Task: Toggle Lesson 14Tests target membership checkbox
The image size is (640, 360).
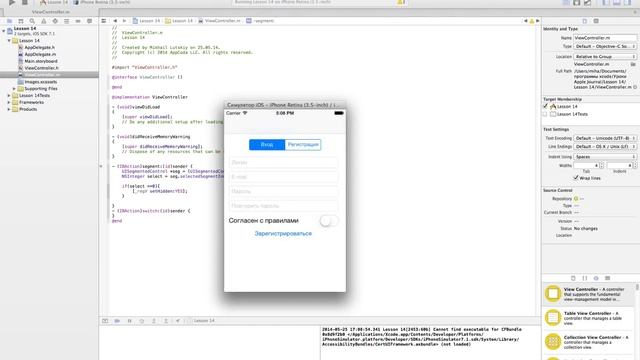Action: click(x=545, y=114)
